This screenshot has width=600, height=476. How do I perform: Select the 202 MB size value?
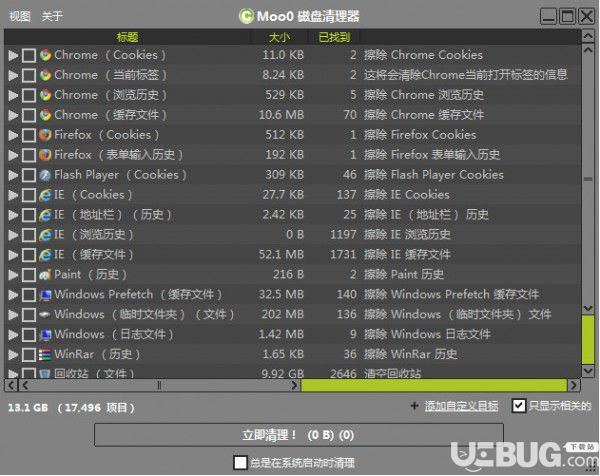[x=283, y=315]
